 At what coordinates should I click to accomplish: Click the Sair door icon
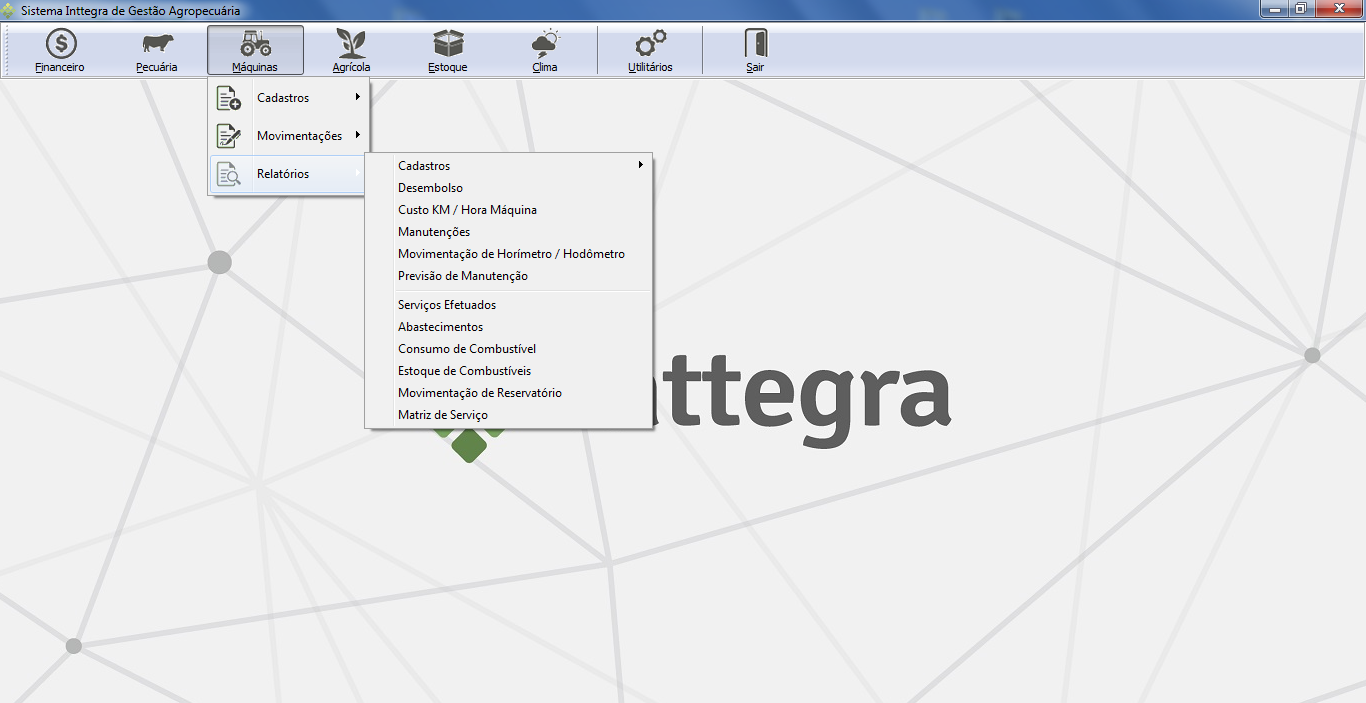click(x=755, y=44)
